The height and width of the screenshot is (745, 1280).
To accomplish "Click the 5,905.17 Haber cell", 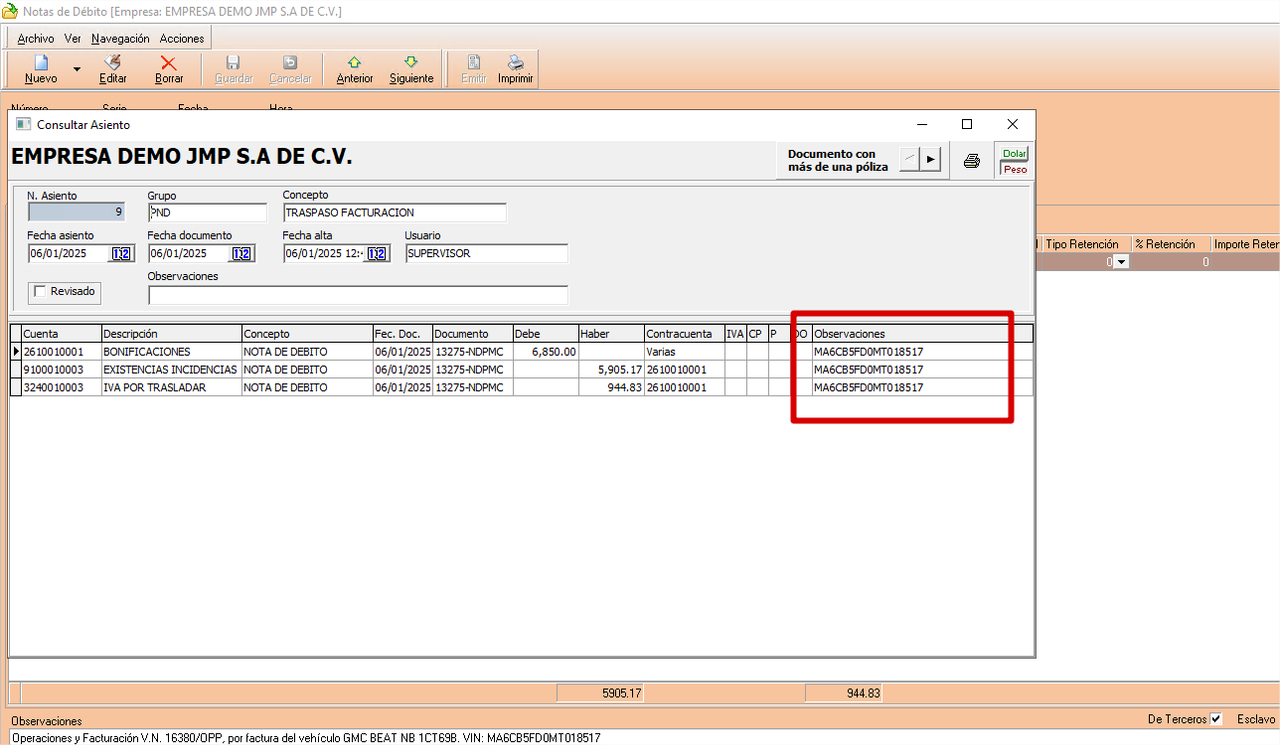I will point(611,370).
